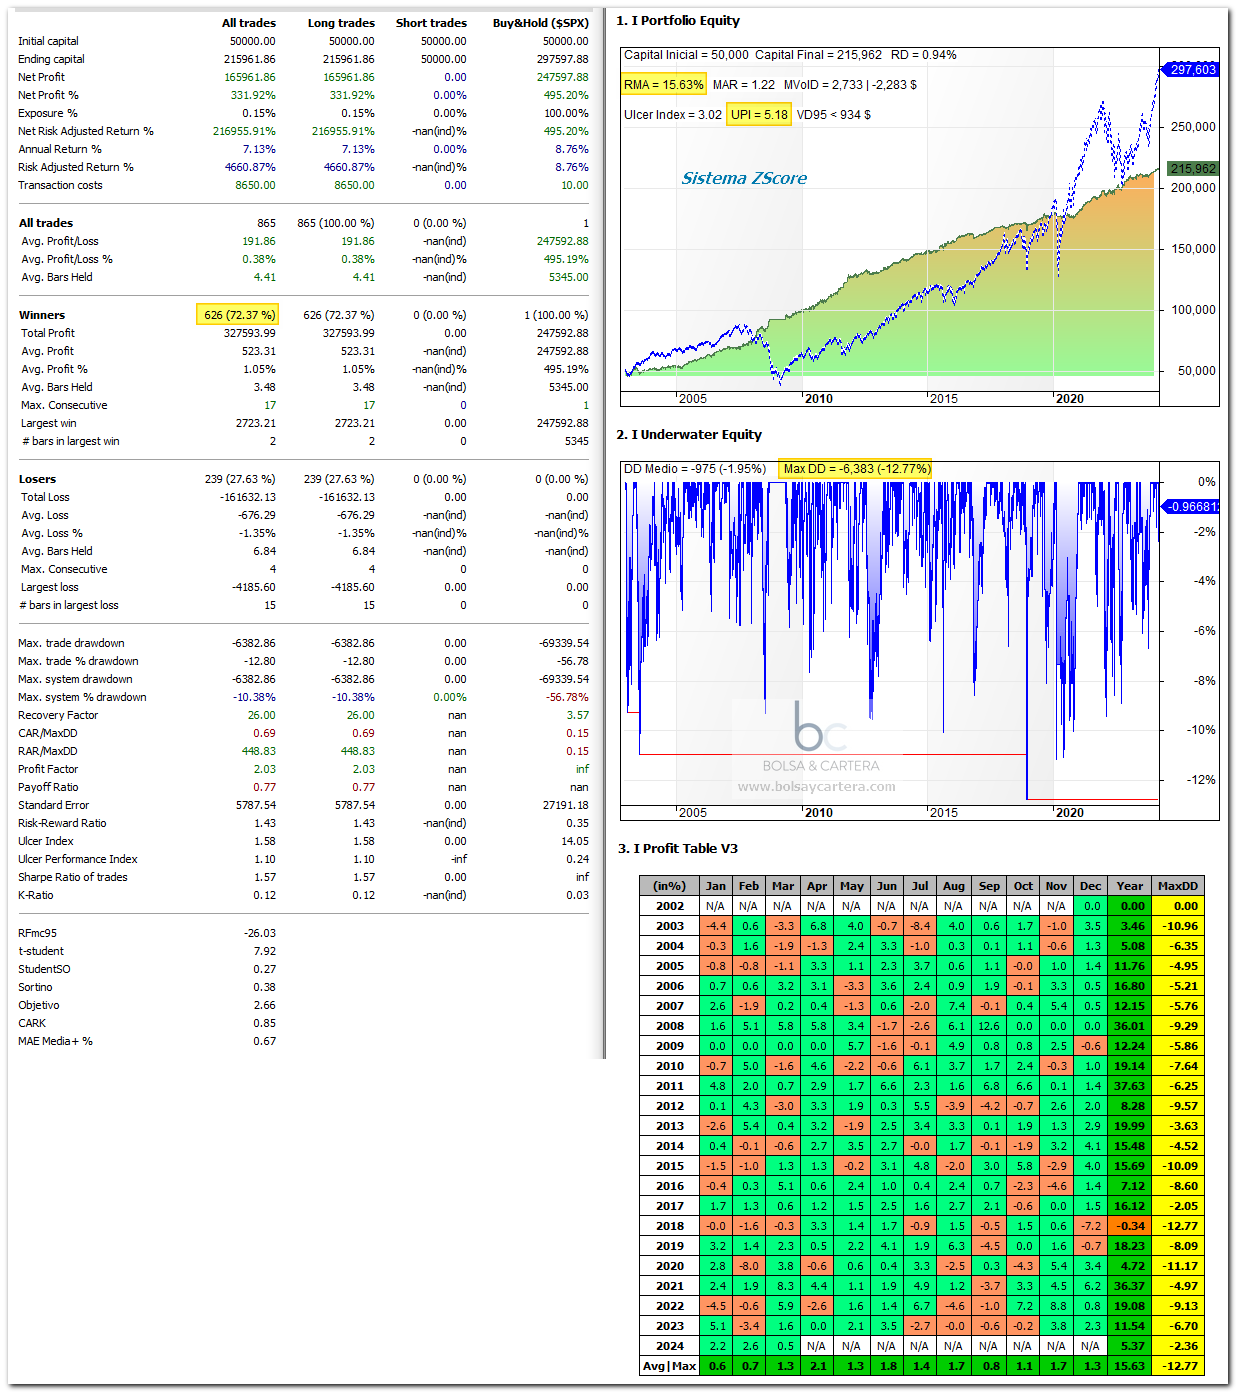Select the bold "Winners" section heading
The height and width of the screenshot is (1392, 1236).
42,315
